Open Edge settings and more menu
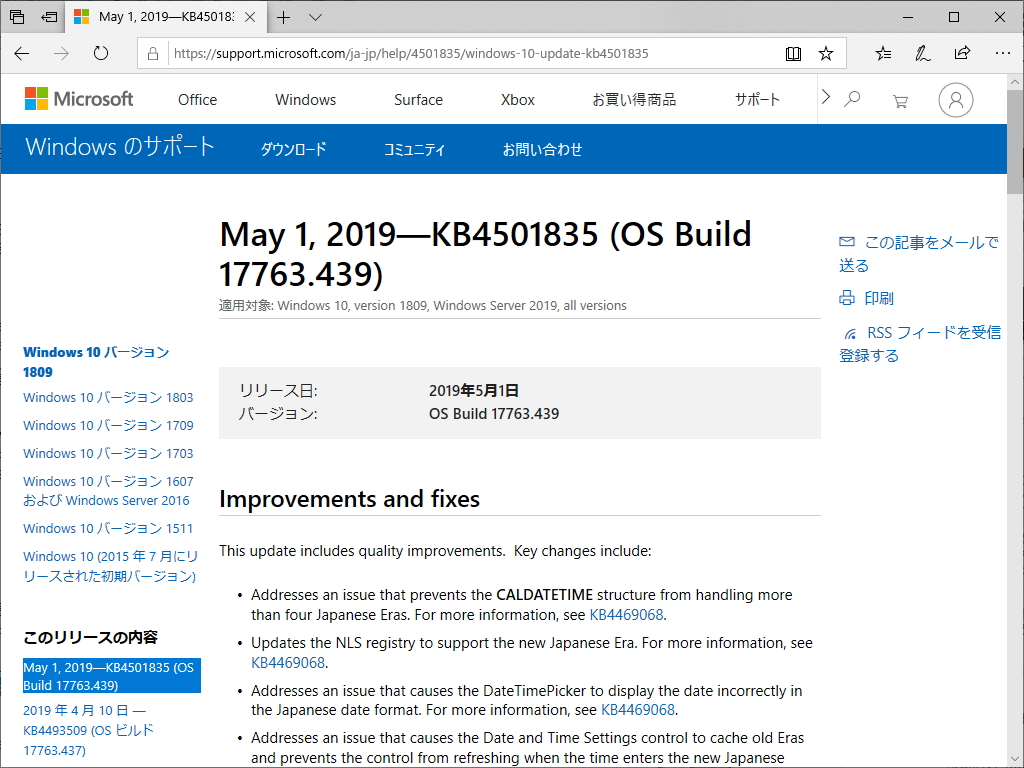The width and height of the screenshot is (1024, 768). tap(1002, 54)
